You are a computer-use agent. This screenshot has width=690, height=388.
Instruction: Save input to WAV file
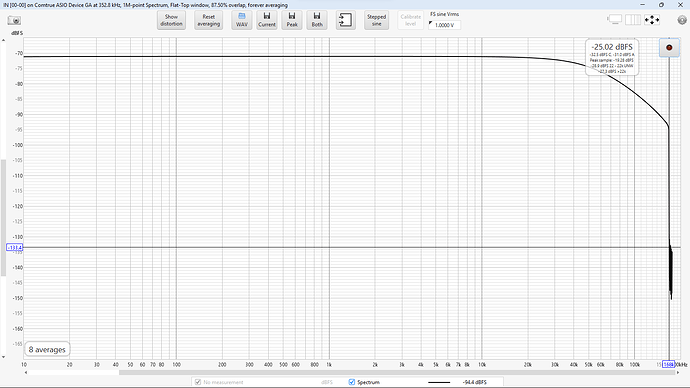click(242, 20)
